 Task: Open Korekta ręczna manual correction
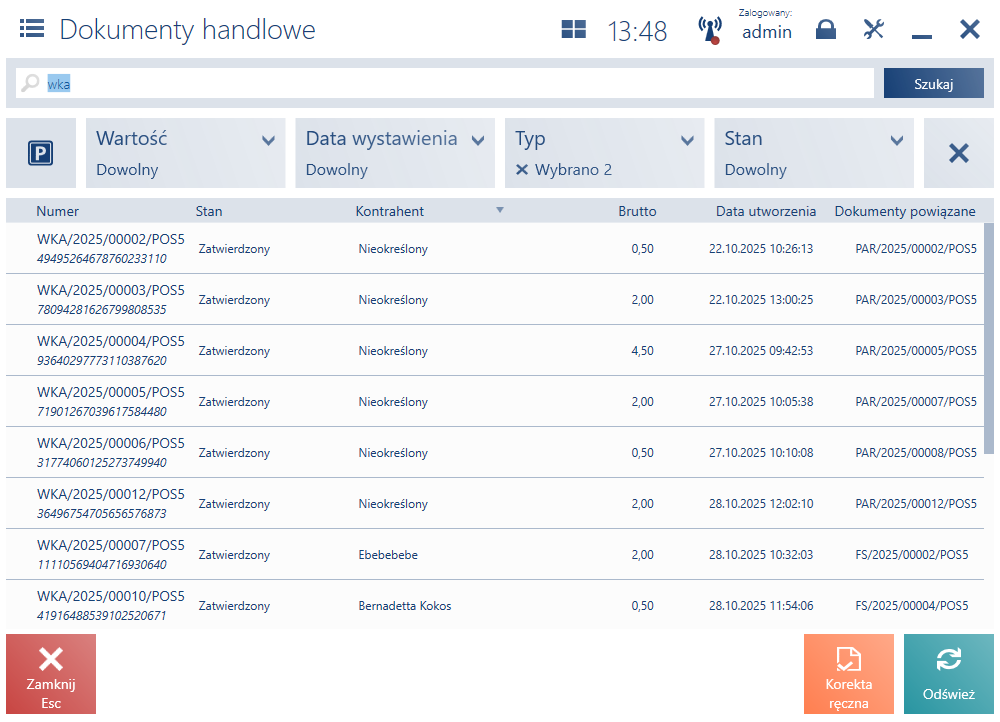[x=849, y=674]
